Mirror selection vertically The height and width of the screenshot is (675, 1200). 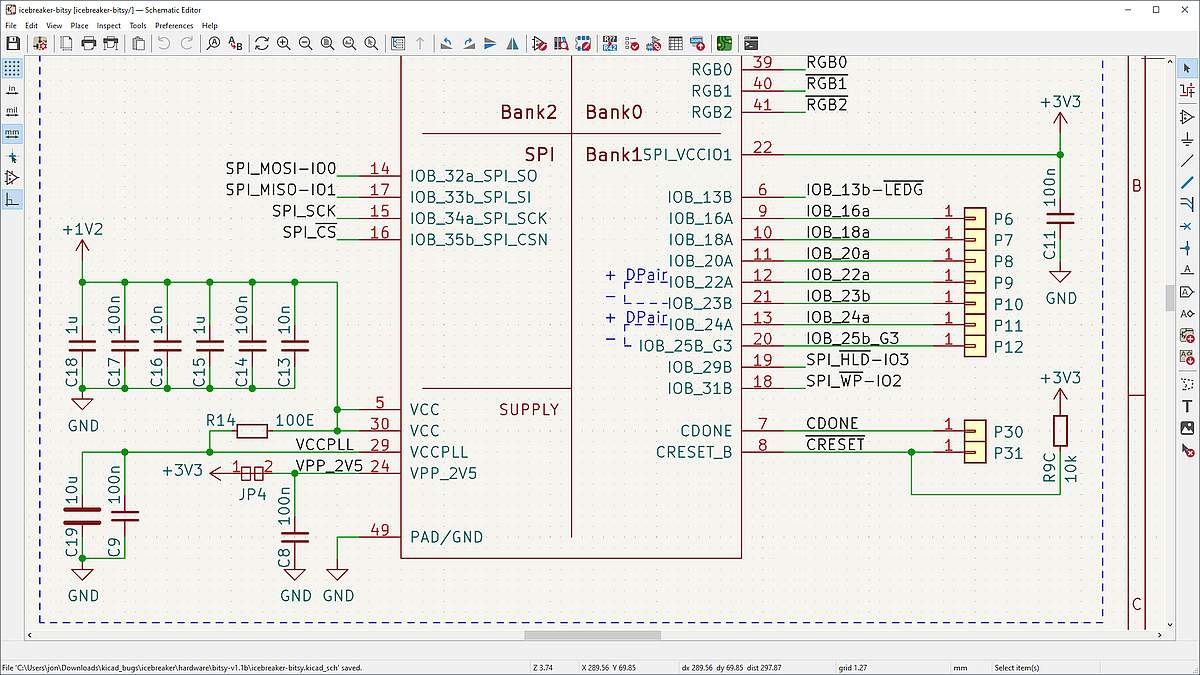click(490, 44)
